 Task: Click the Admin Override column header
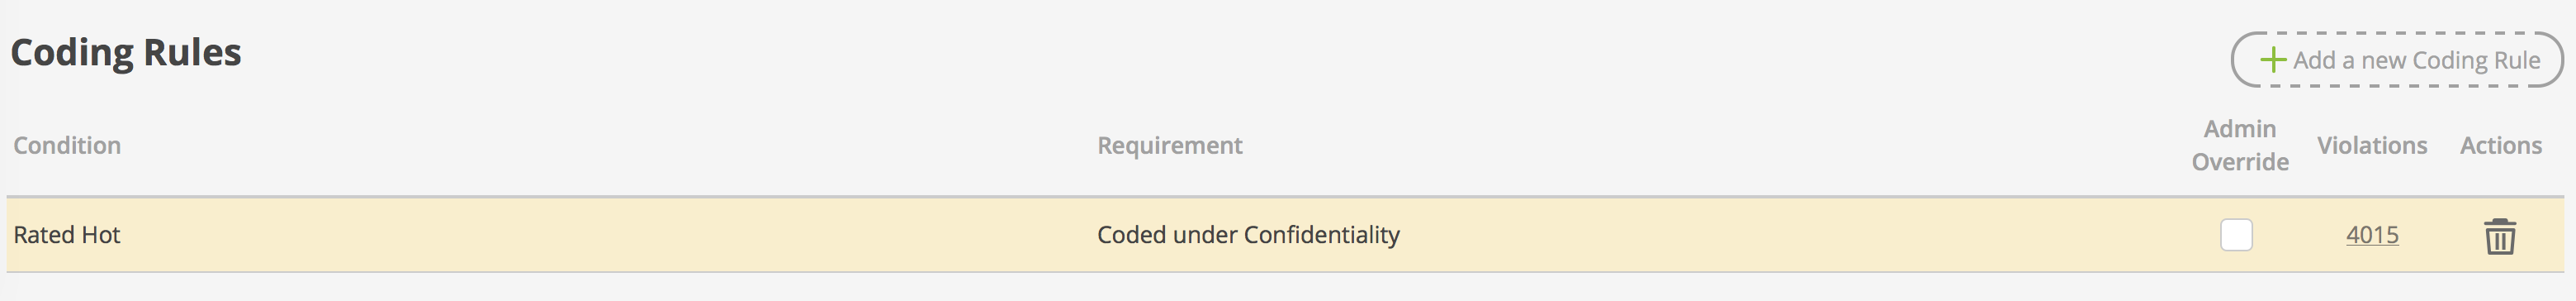[x=2240, y=145]
